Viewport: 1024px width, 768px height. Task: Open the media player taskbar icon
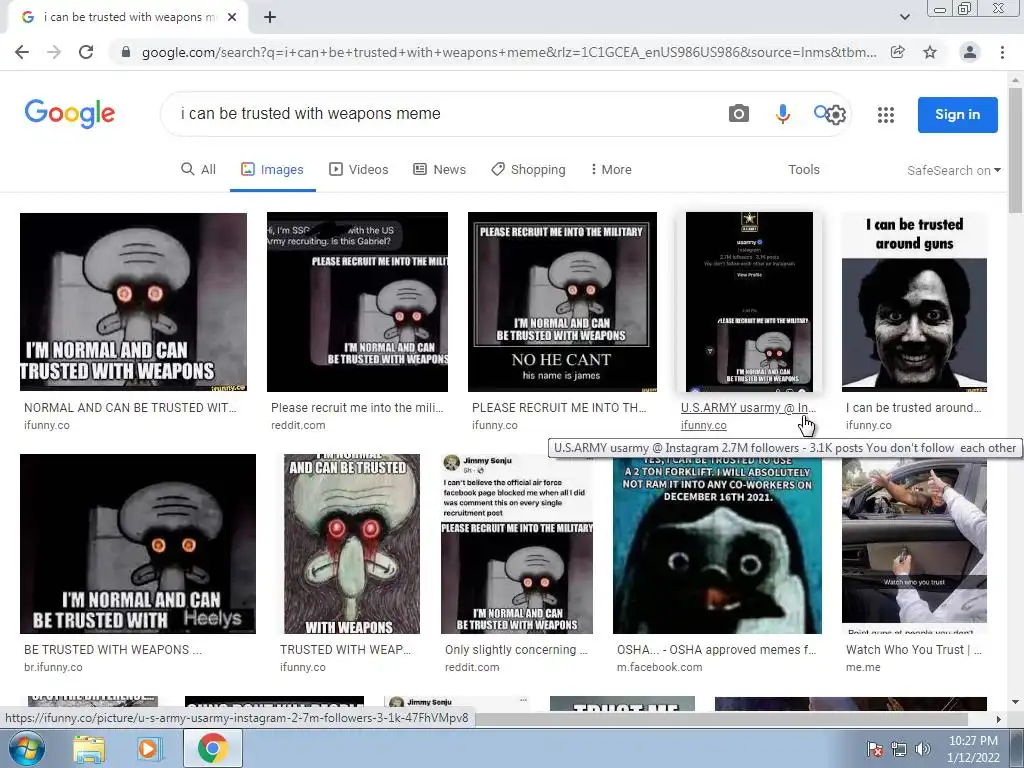pos(149,749)
